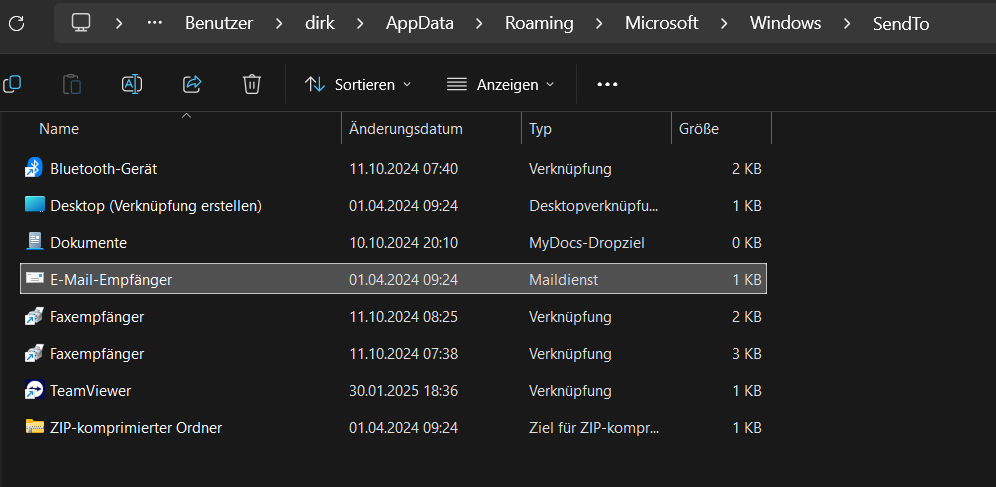Click the Rename icon in toolbar
The image size is (996, 487).
[x=131, y=84]
